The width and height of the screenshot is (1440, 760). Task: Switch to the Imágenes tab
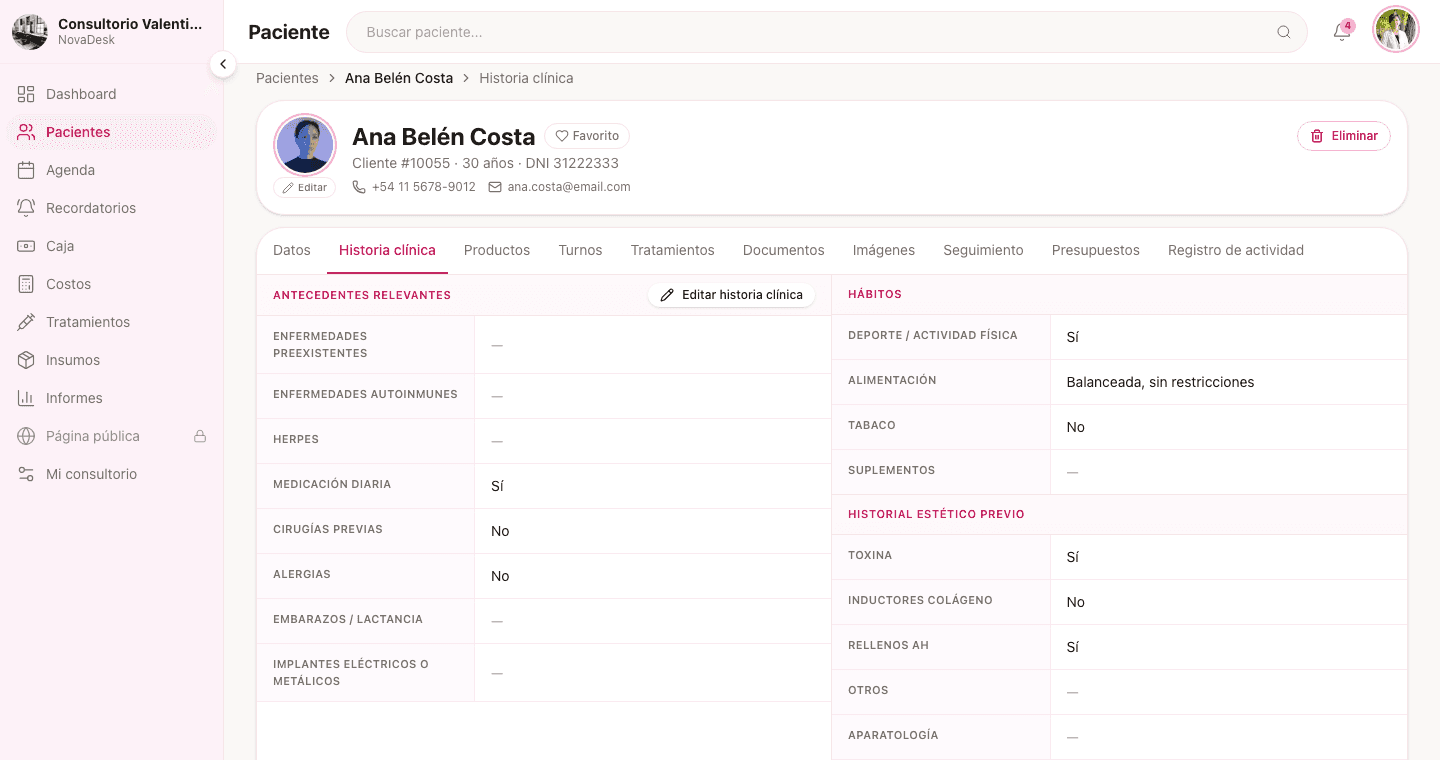[884, 250]
